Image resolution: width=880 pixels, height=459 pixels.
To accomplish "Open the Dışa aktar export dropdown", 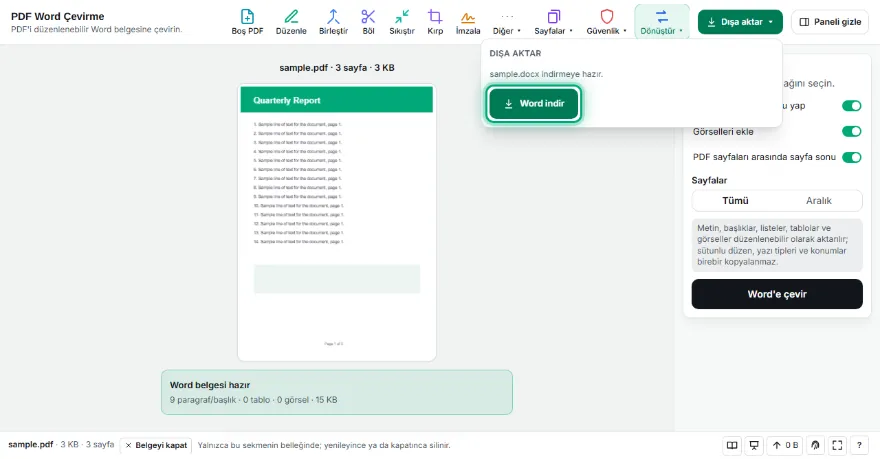I will pos(740,22).
